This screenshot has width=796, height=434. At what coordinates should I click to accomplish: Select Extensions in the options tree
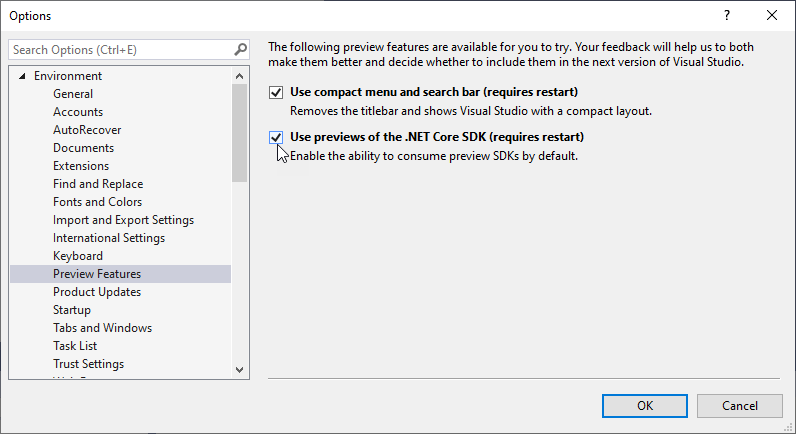click(x=81, y=166)
